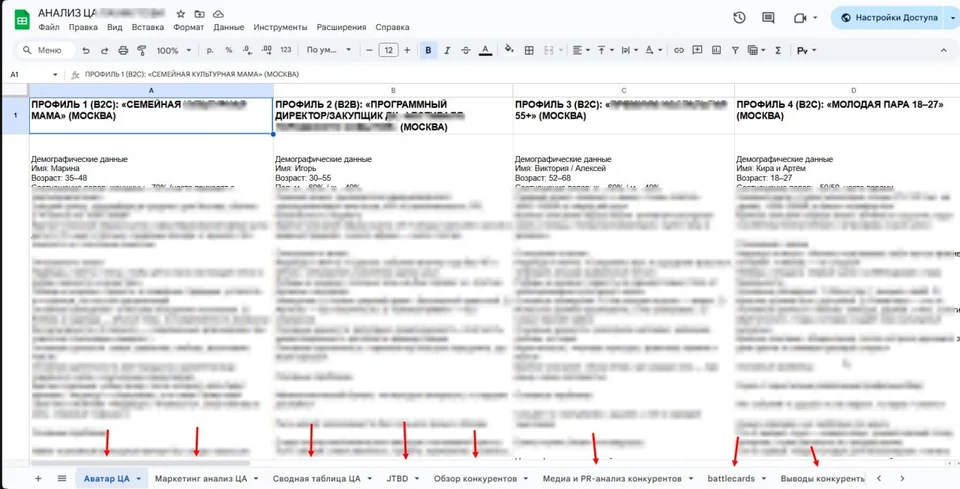Open the 123 number formats menu
The image size is (960, 489).
pos(285,50)
